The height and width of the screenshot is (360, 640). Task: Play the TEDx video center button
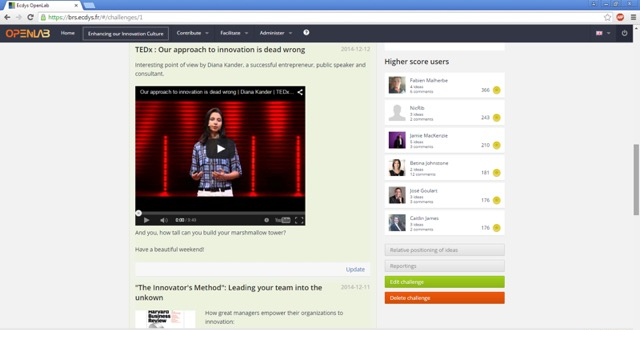[x=220, y=149]
